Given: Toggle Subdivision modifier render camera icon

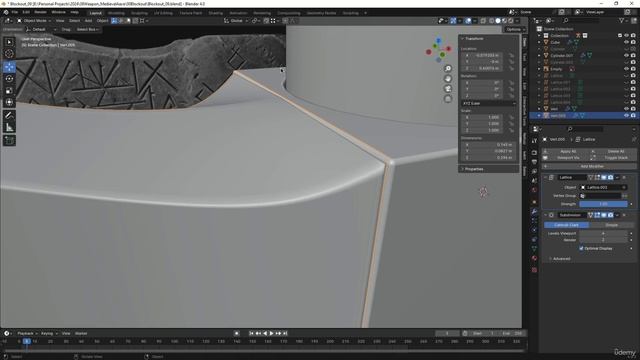Looking at the screenshot, I should click(610, 215).
